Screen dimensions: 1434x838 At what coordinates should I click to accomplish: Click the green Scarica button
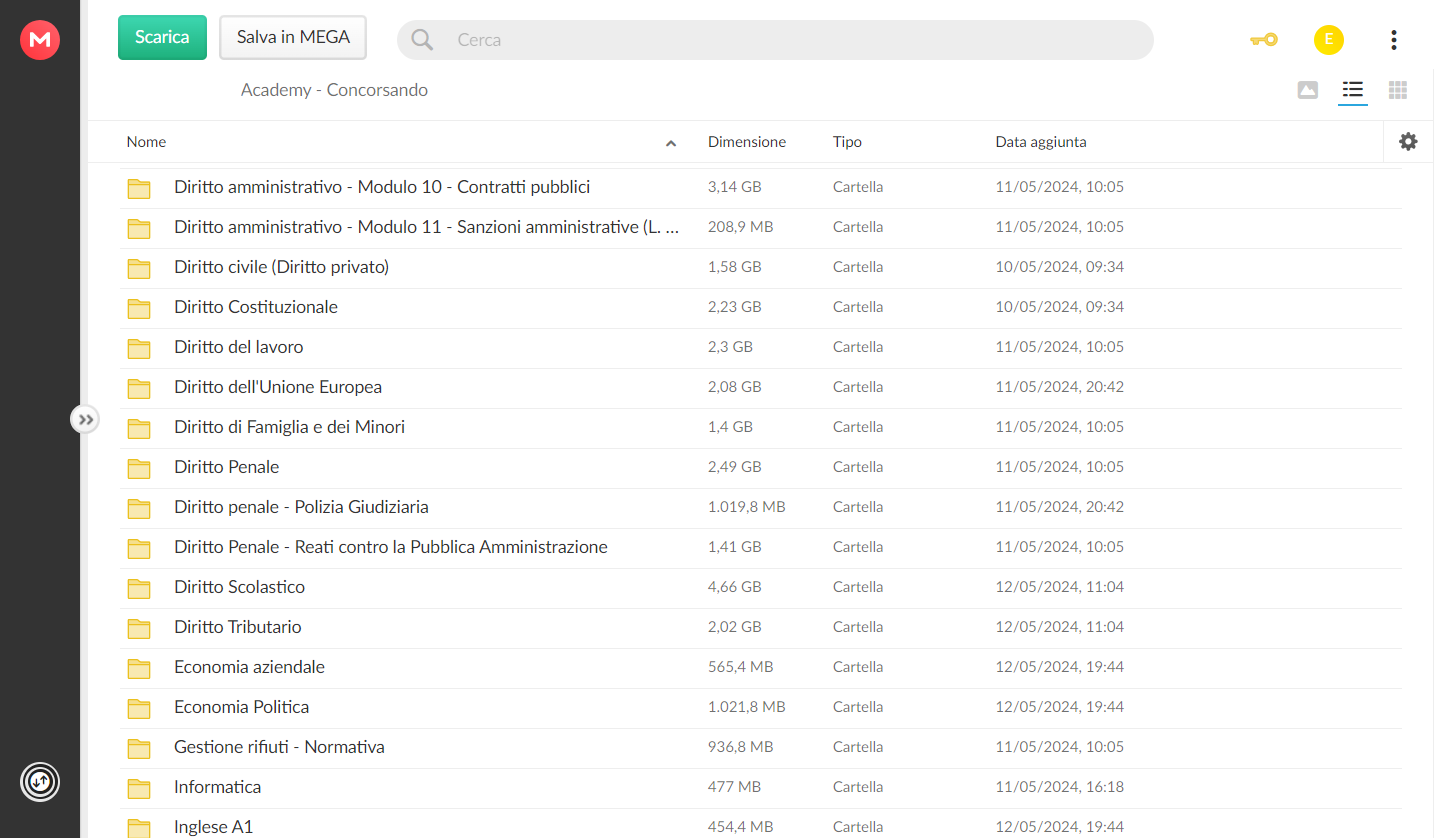coord(162,37)
